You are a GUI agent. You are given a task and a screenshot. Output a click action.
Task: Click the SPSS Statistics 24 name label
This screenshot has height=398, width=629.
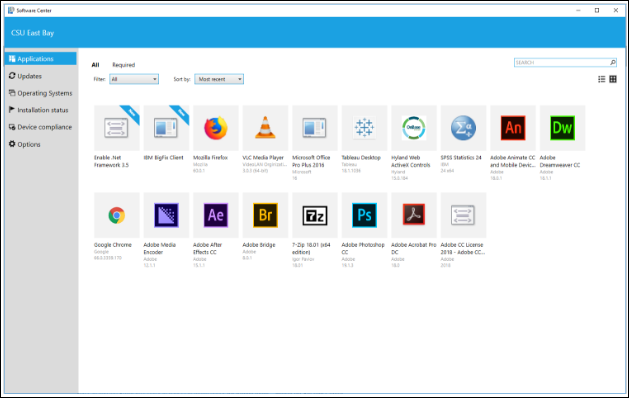coord(461,158)
